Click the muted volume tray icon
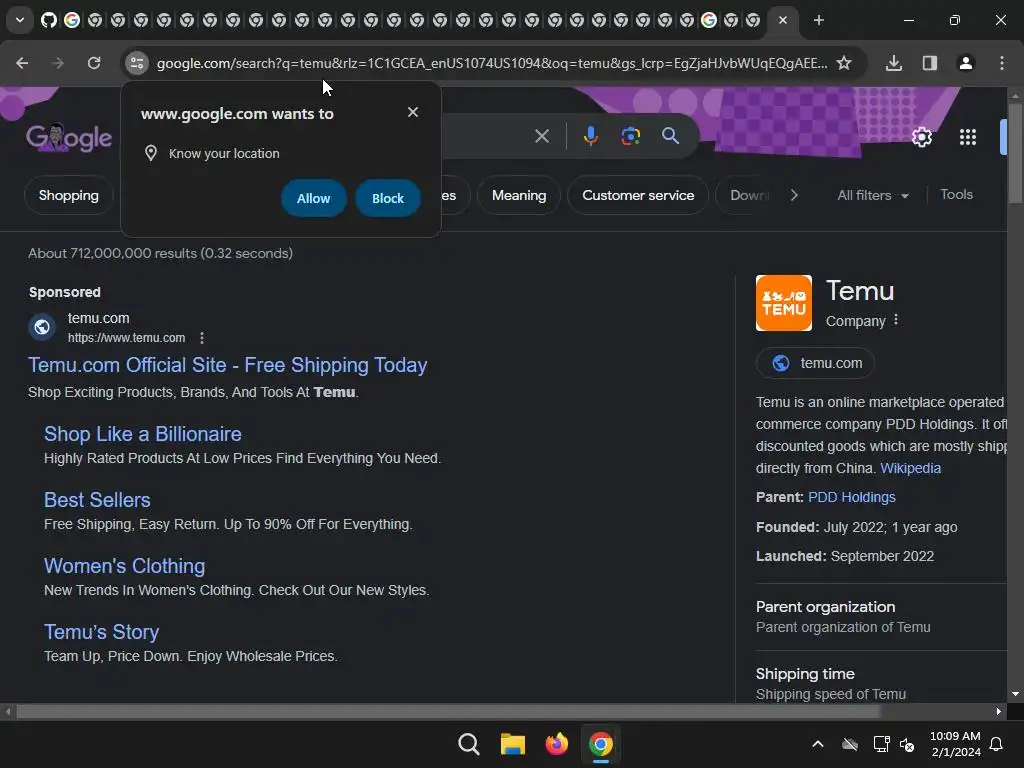Image resolution: width=1024 pixels, height=768 pixels. pyautogui.click(x=907, y=744)
